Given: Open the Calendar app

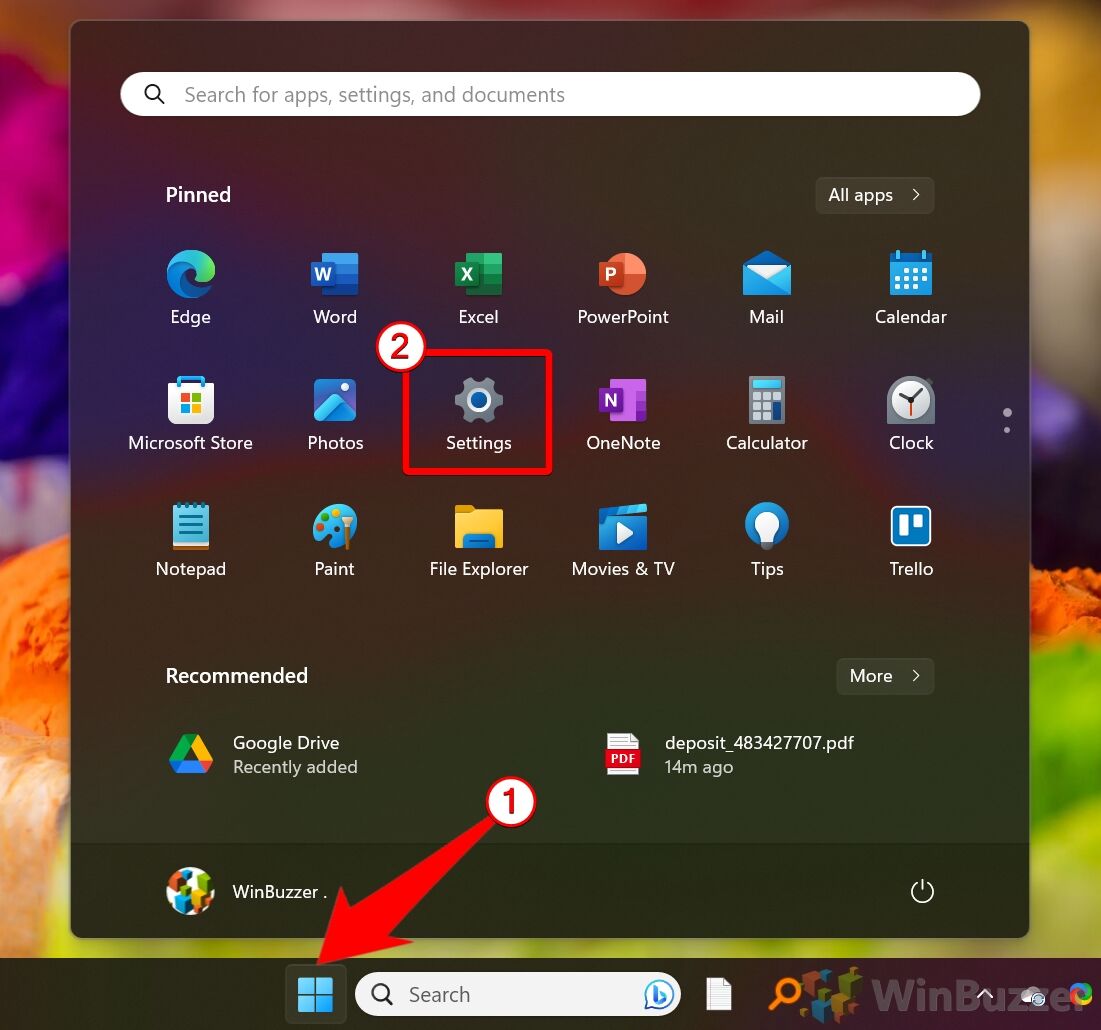Looking at the screenshot, I should pyautogui.click(x=911, y=286).
